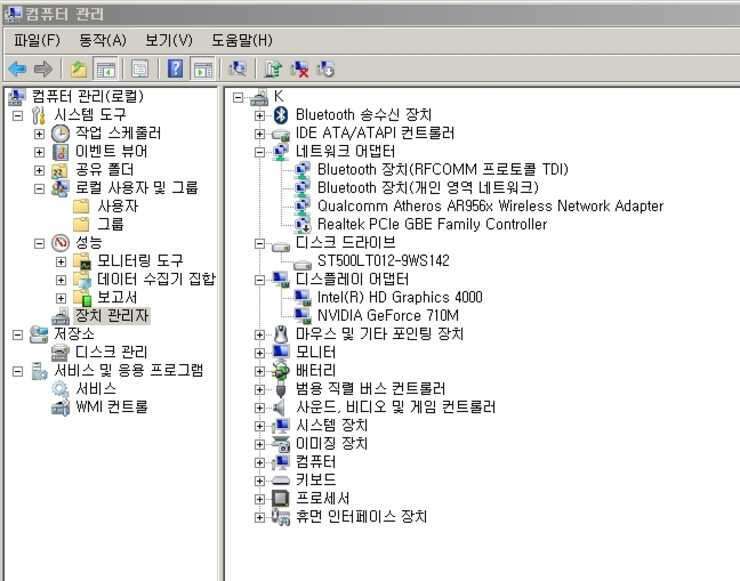Click the 이미징 장치 icon

pyautogui.click(x=281, y=444)
